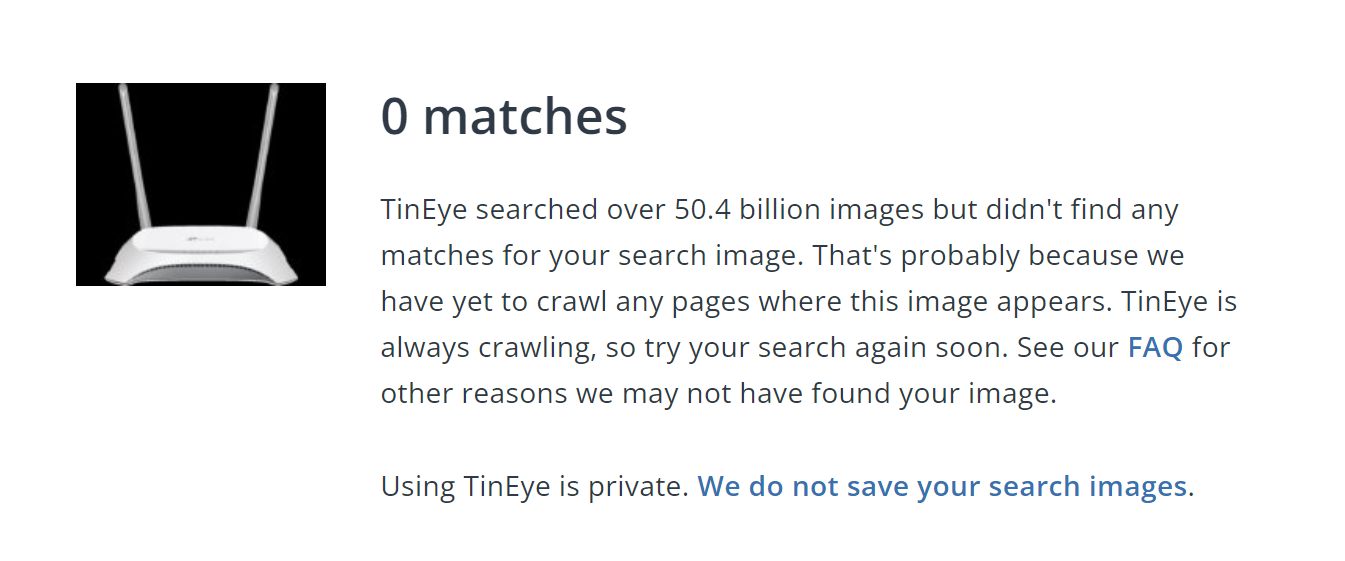
Task: Click the left antenna of the router image
Action: 132,160
